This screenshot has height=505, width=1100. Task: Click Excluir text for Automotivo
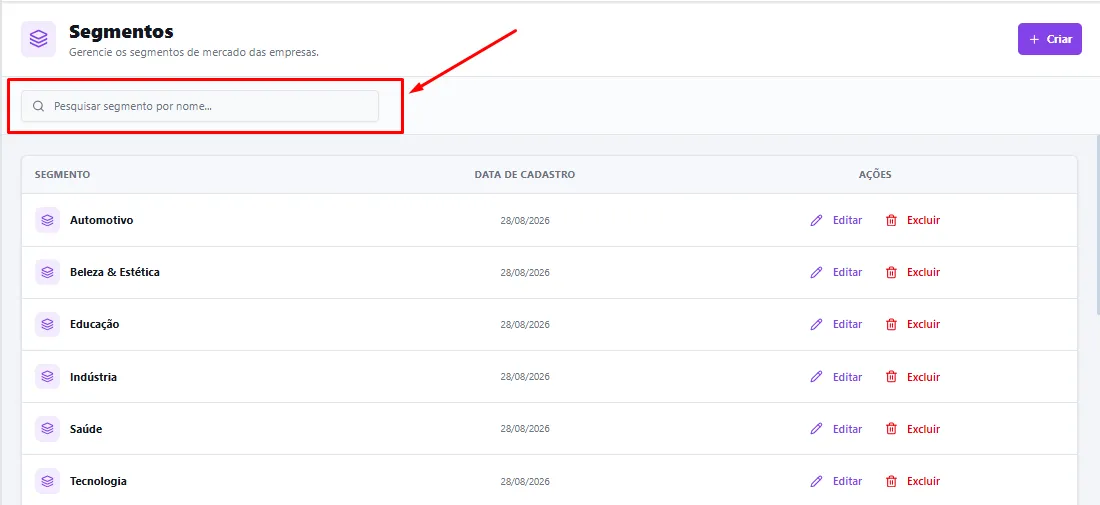click(923, 220)
